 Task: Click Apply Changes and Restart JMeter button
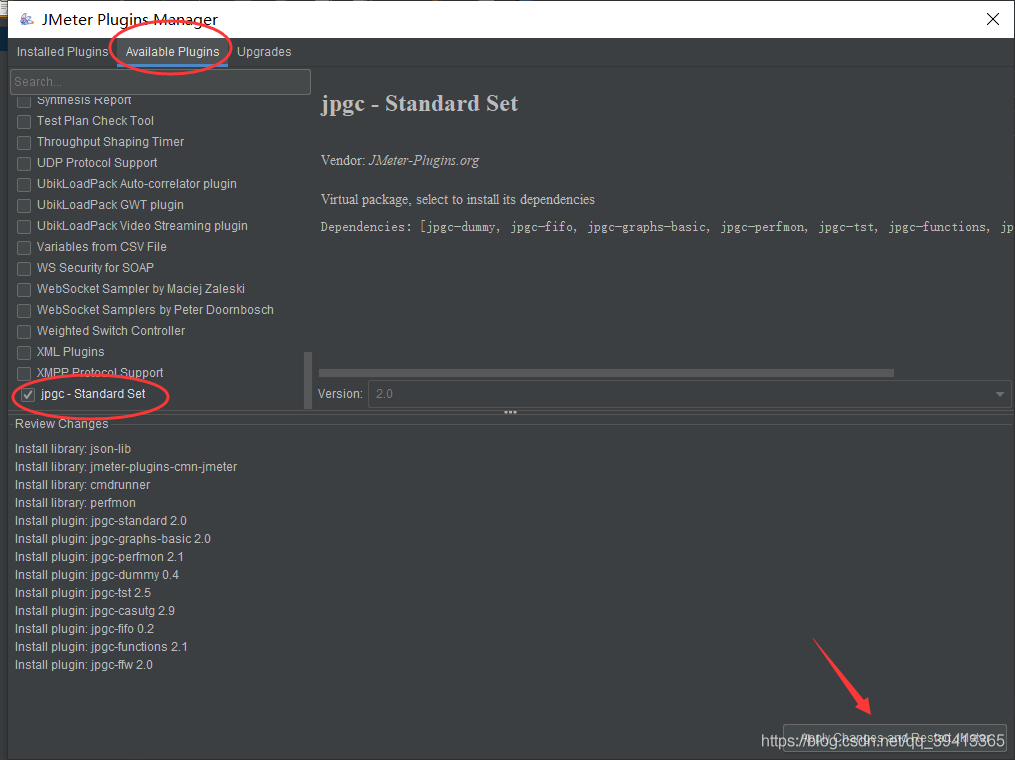[x=895, y=738]
